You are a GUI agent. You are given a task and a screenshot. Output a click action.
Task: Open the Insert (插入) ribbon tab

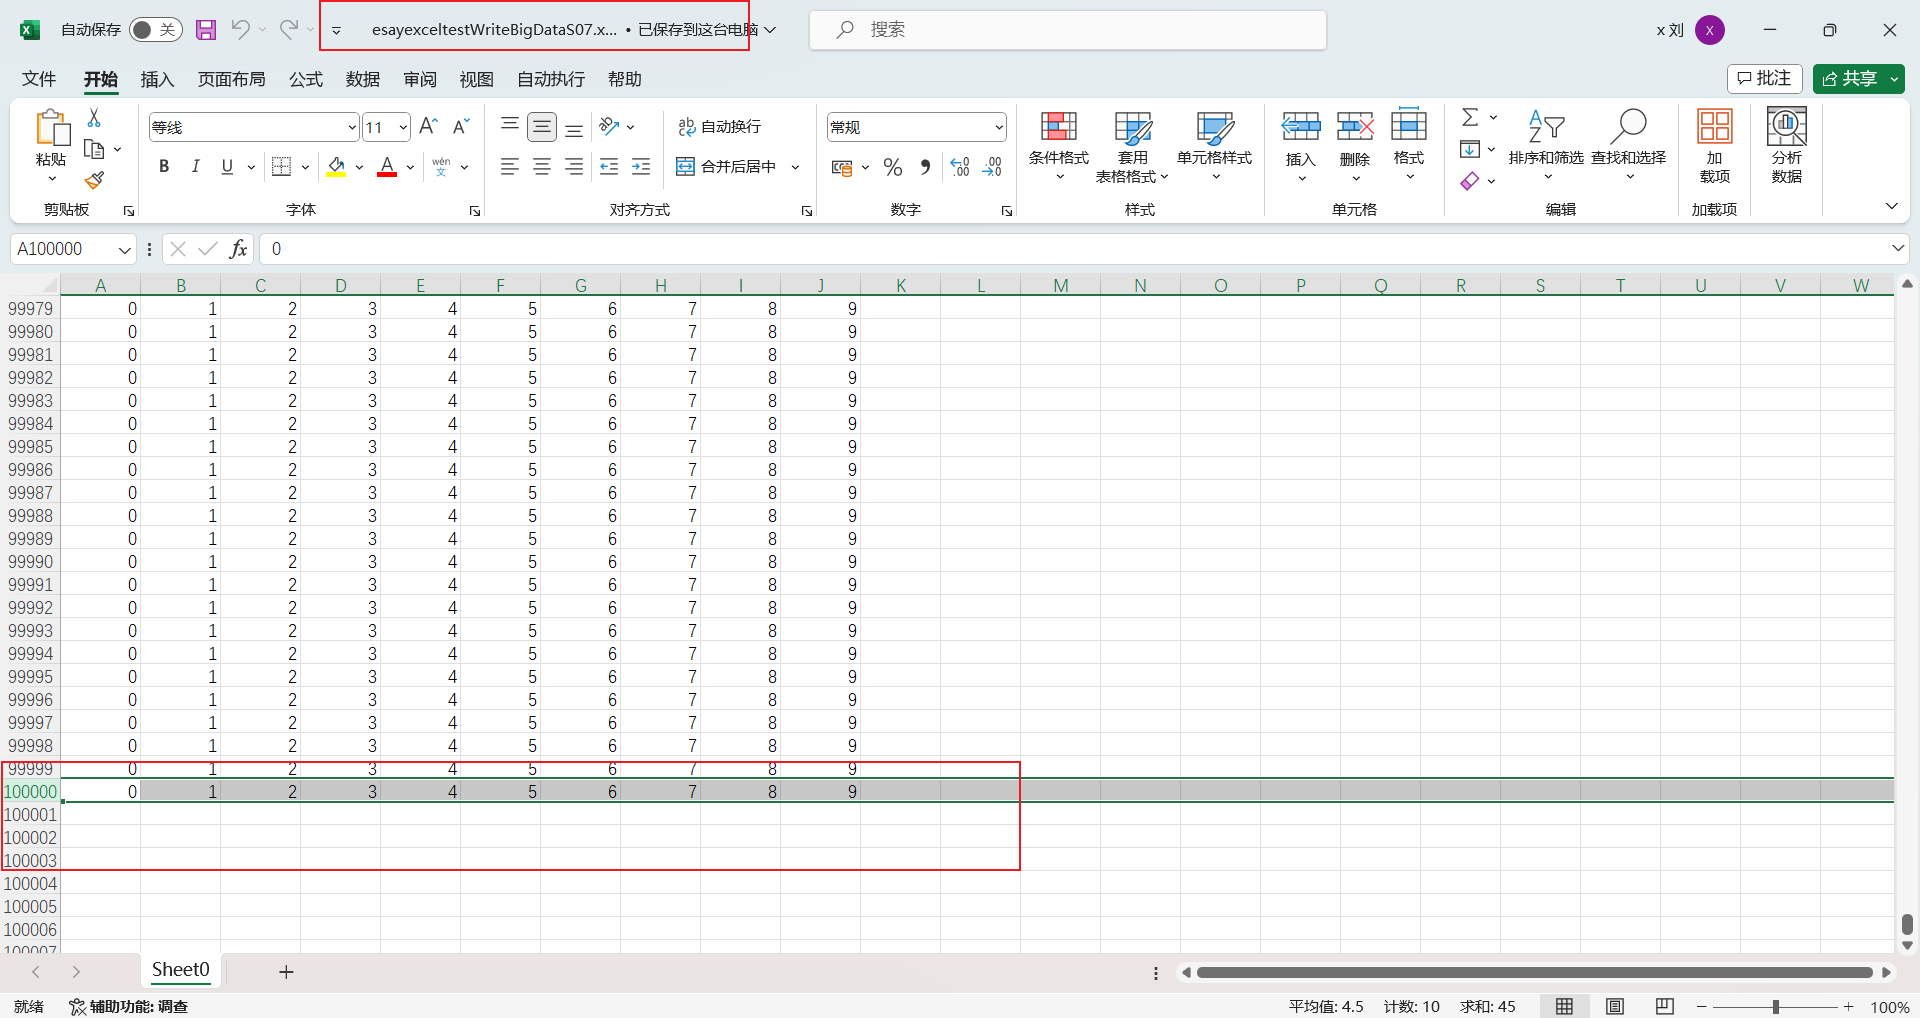[x=157, y=79]
